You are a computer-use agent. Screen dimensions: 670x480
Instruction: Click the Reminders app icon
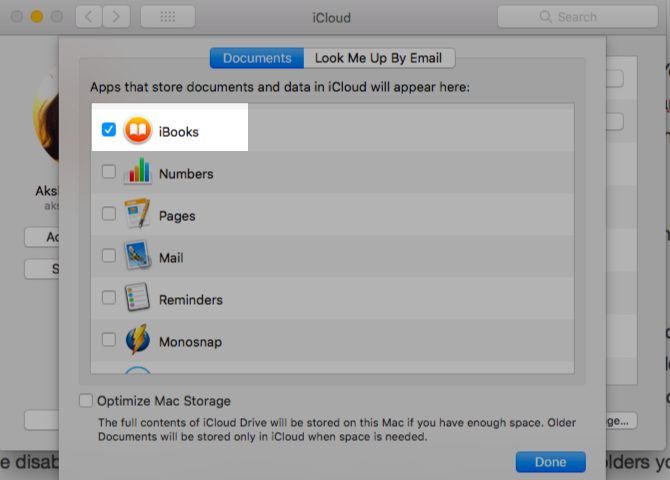pyautogui.click(x=137, y=299)
